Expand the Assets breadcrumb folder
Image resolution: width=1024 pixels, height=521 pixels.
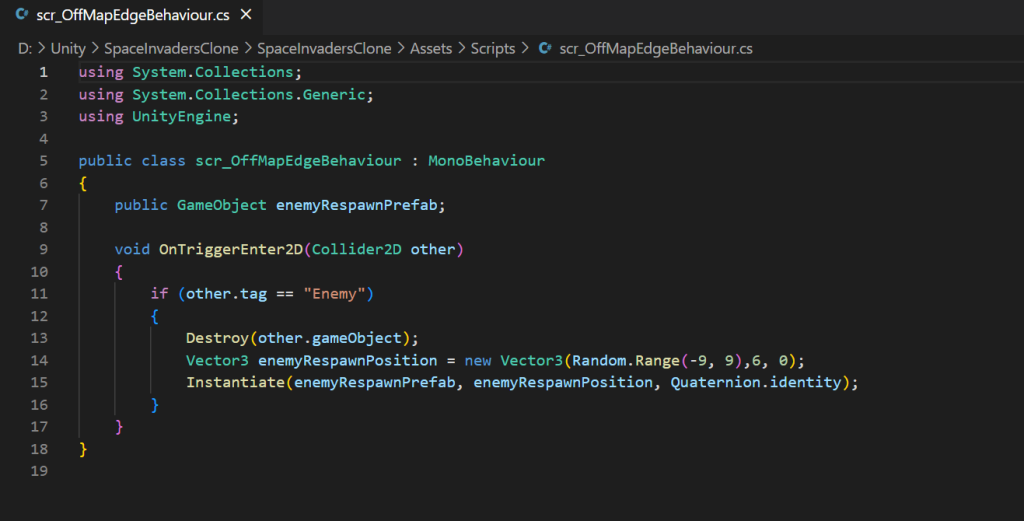431,48
